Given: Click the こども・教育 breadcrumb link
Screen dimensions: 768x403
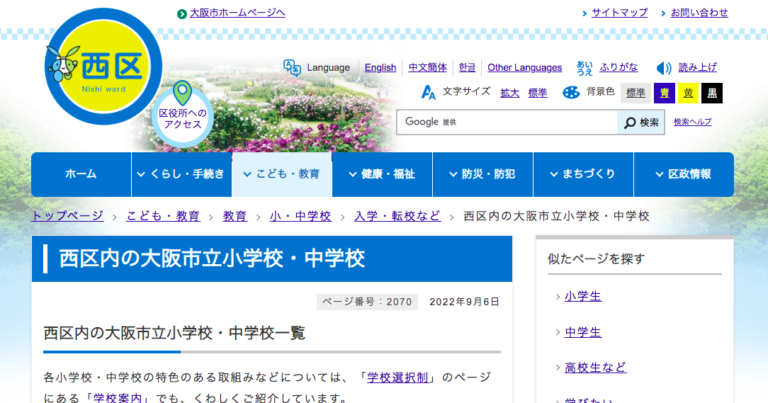Looking at the screenshot, I should click(163, 216).
